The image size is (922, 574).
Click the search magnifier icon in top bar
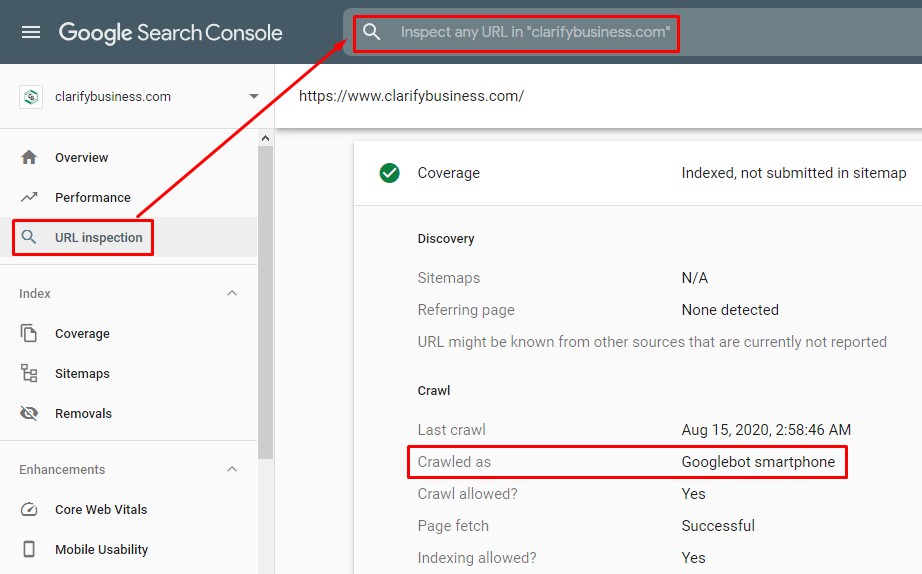(371, 32)
